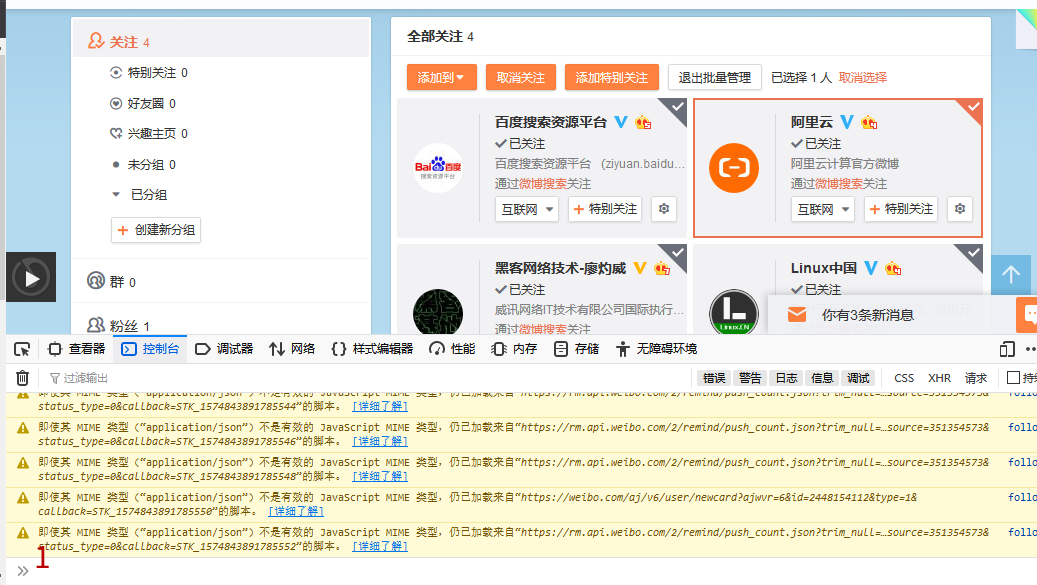Open the 样式编辑器 style editor tab

point(372,349)
